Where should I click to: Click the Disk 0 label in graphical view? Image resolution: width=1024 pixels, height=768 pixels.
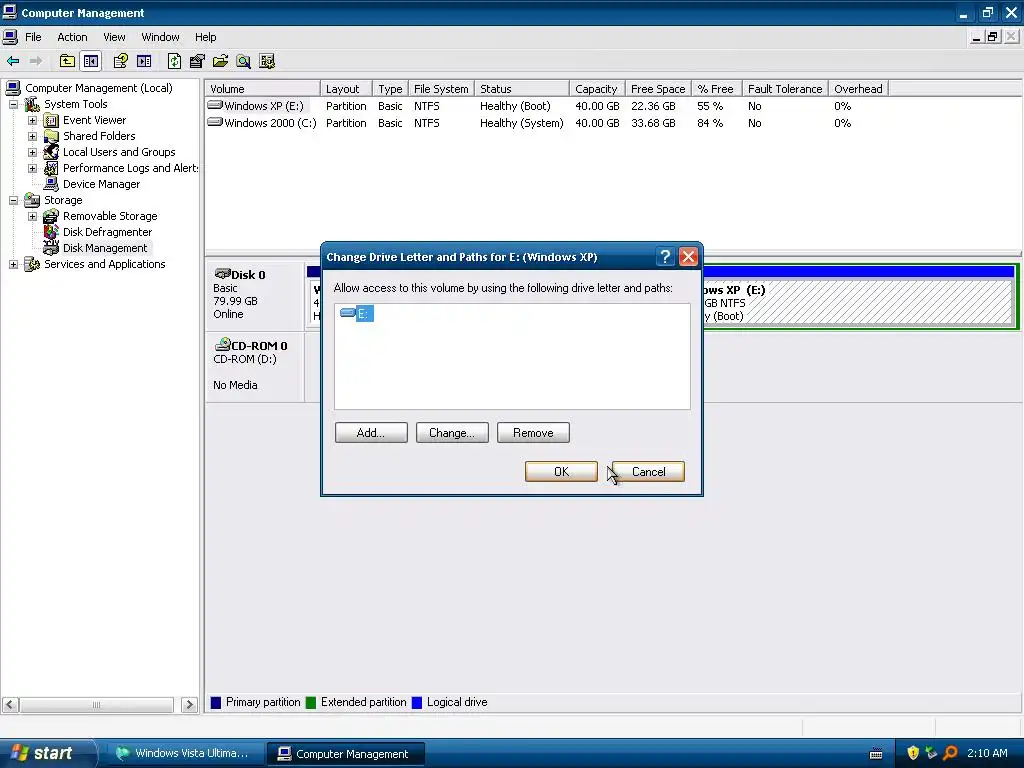coord(248,275)
